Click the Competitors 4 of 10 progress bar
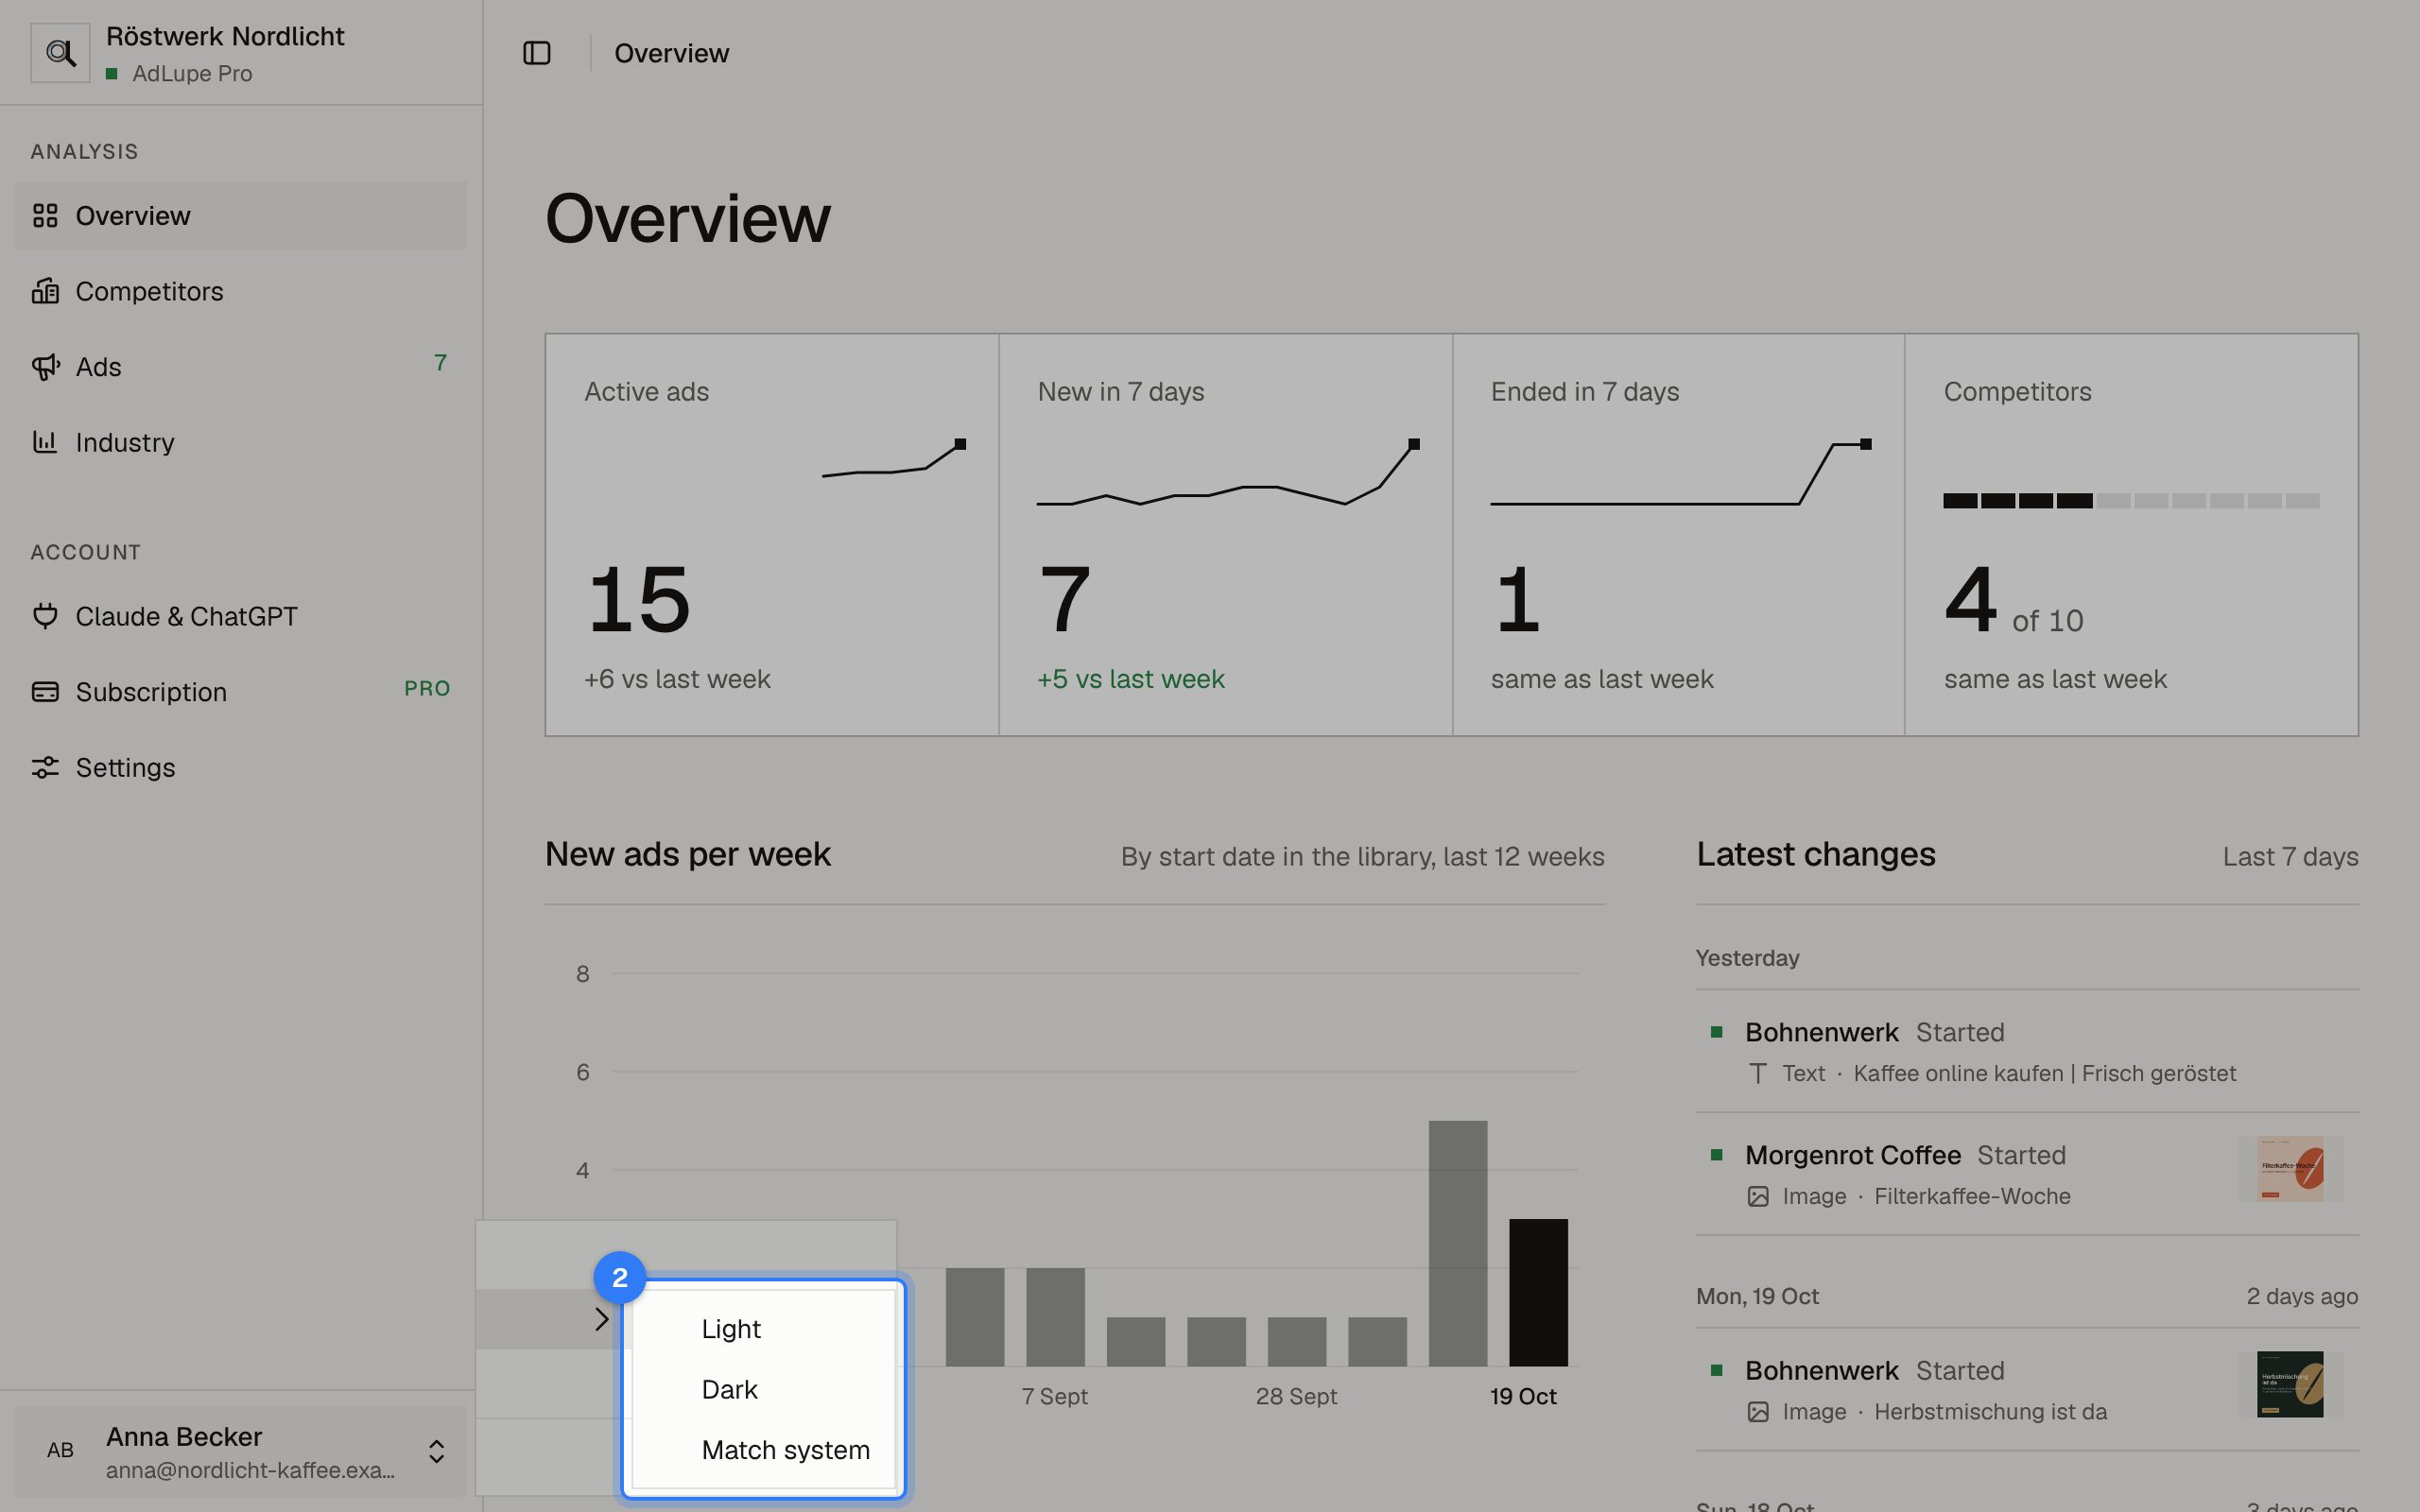Screen dimensions: 2420x1512 coord(2131,501)
